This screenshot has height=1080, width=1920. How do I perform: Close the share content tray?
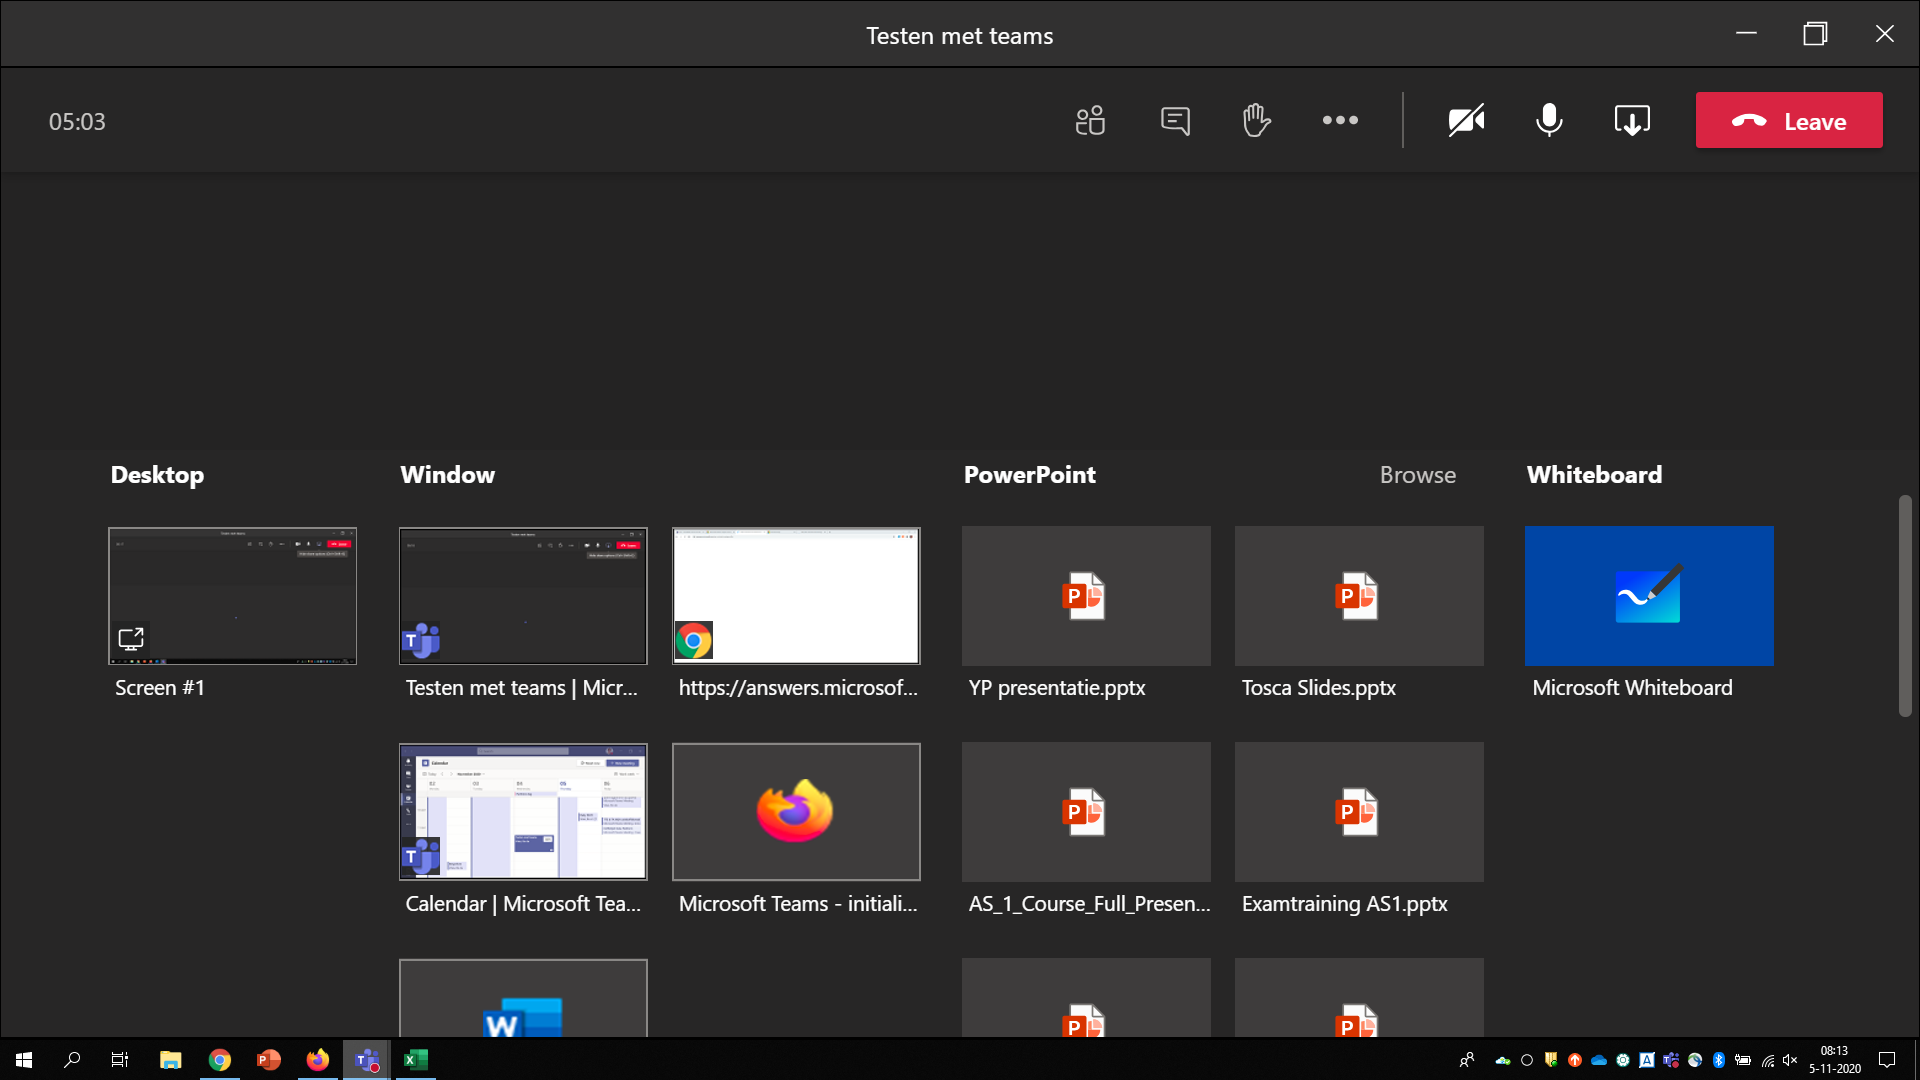click(1632, 121)
